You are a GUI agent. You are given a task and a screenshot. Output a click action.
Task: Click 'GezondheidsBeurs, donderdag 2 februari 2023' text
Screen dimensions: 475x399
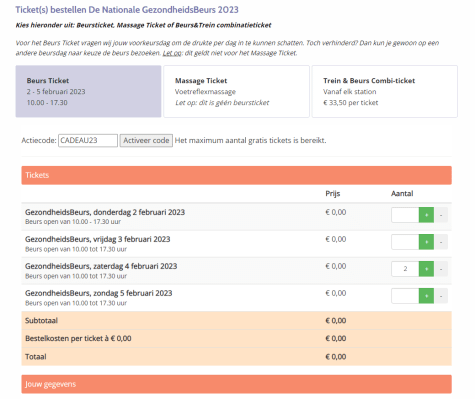[x=105, y=212]
